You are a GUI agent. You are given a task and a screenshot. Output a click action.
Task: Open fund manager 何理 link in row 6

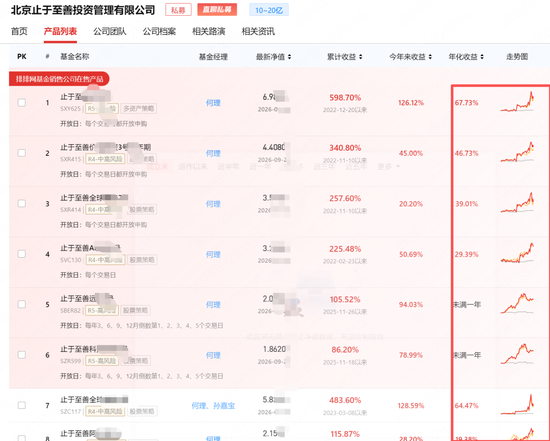(x=213, y=355)
